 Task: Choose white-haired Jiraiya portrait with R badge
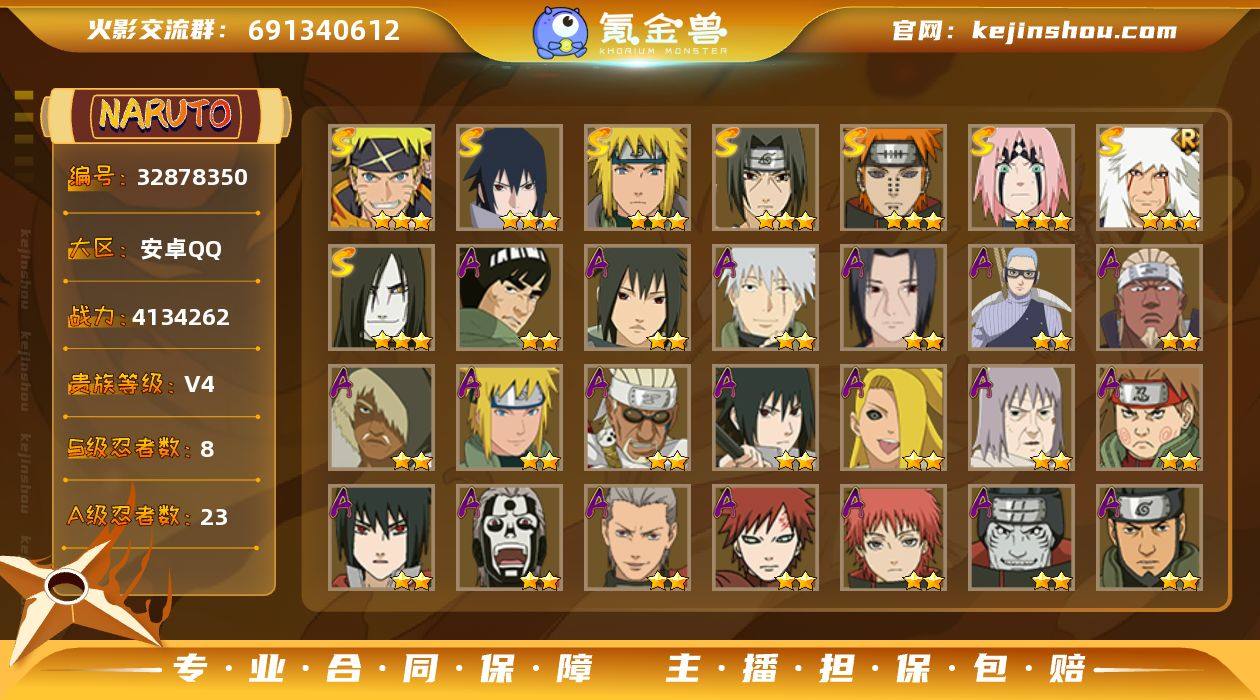1149,177
